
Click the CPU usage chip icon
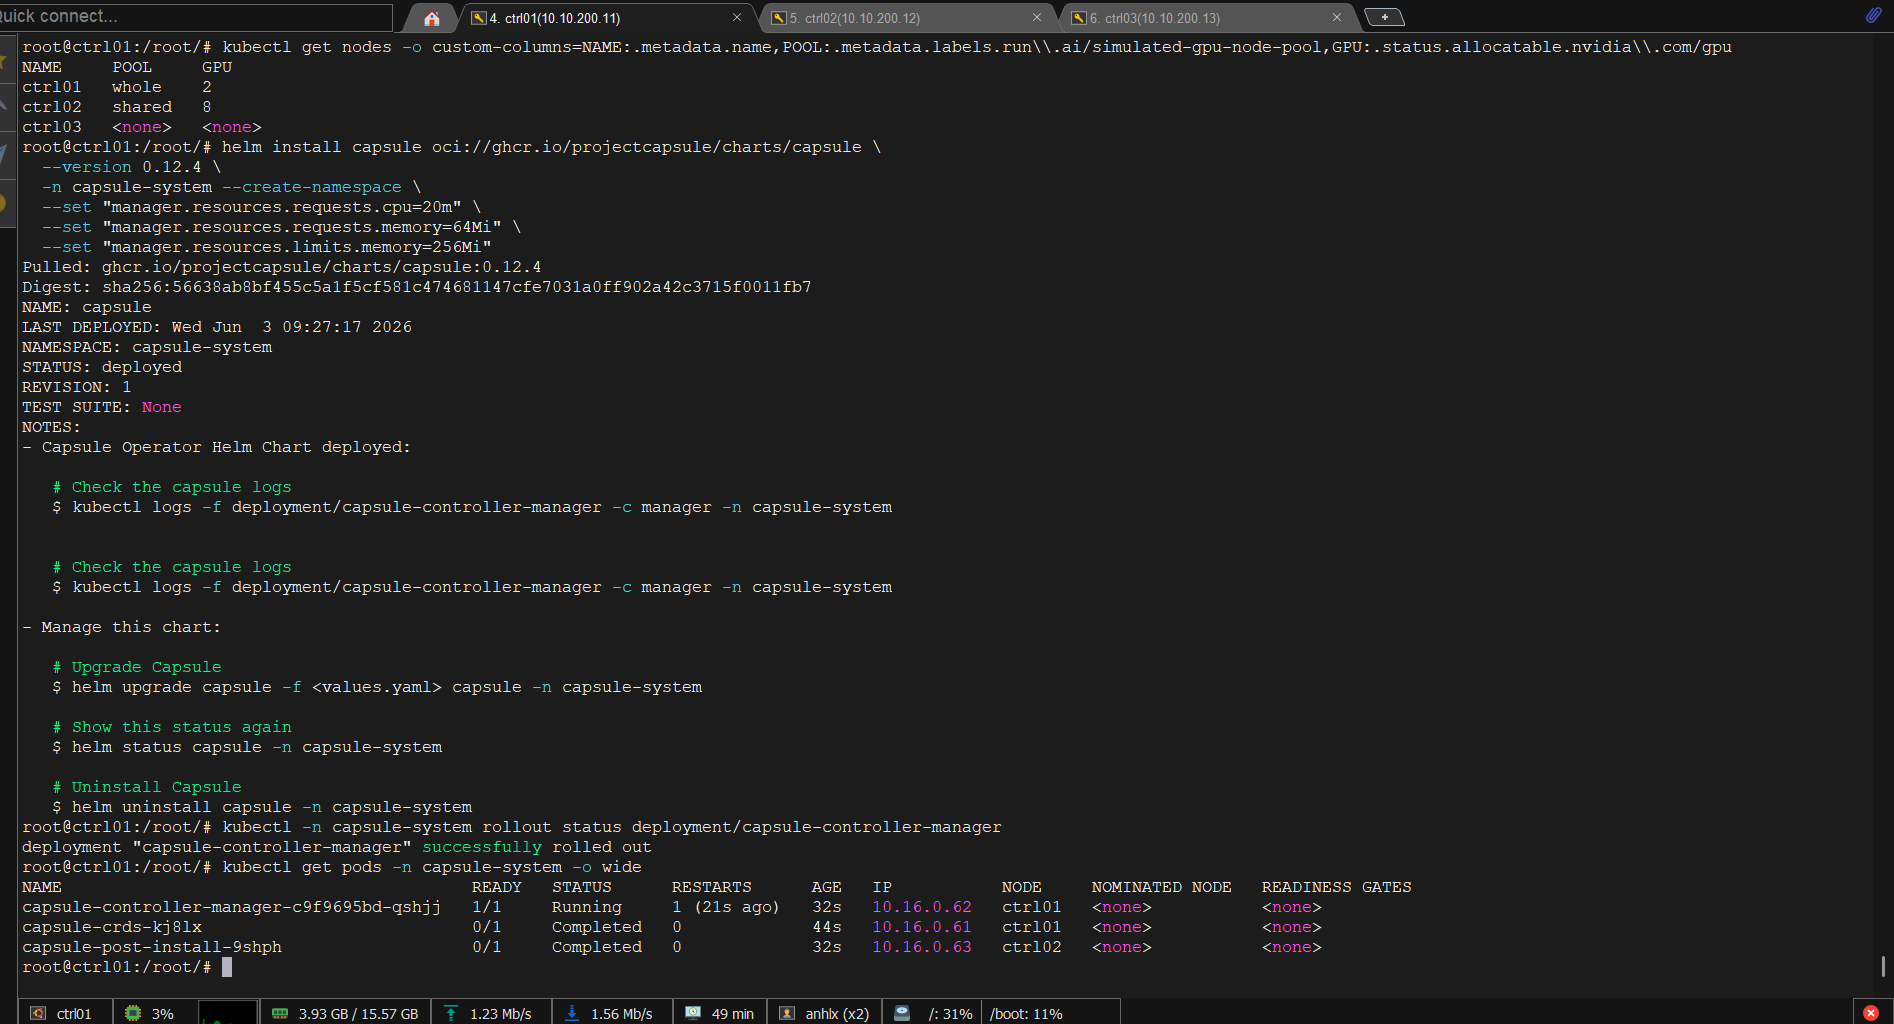pos(133,1013)
